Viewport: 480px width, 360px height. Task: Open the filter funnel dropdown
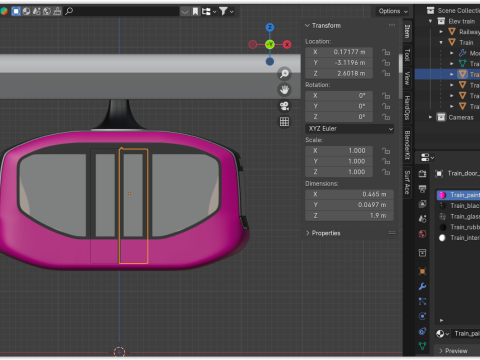click(x=226, y=11)
